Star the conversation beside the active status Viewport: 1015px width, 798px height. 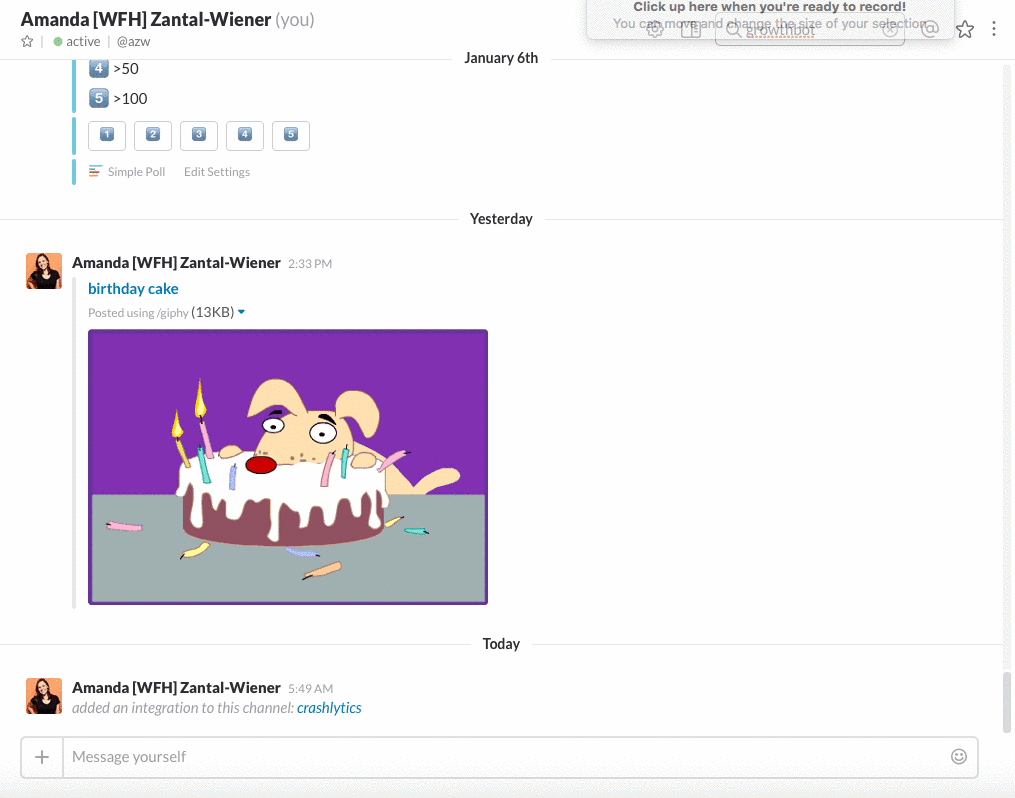tap(27, 42)
